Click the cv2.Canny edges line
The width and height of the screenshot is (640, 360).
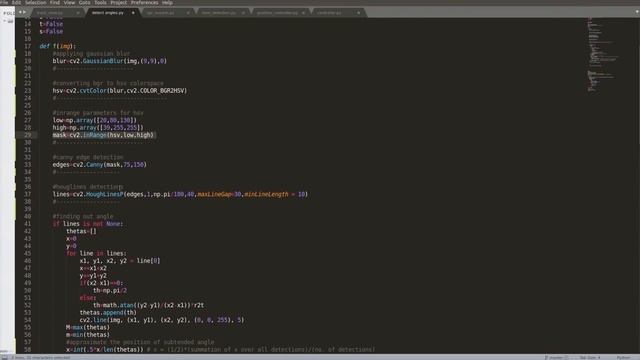100,164
